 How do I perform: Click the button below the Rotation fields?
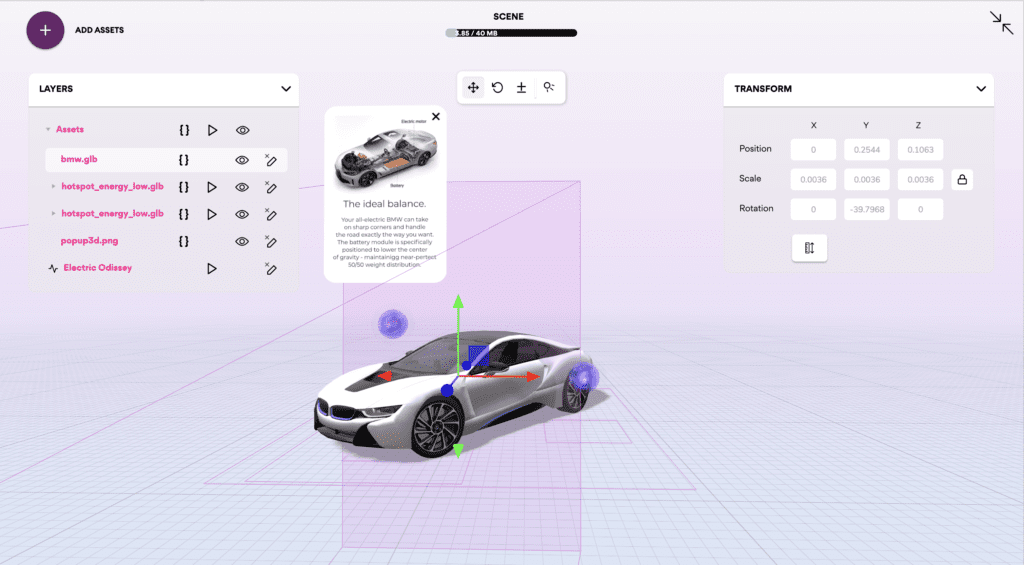(x=809, y=248)
